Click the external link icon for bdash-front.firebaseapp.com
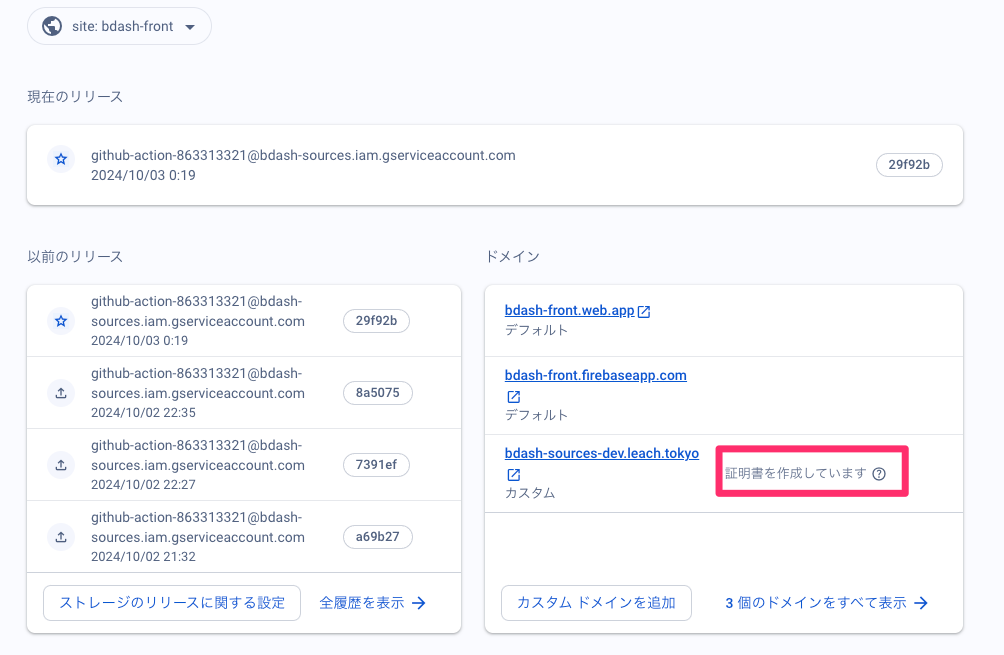Viewport: 1004px width, 655px height. (x=513, y=397)
